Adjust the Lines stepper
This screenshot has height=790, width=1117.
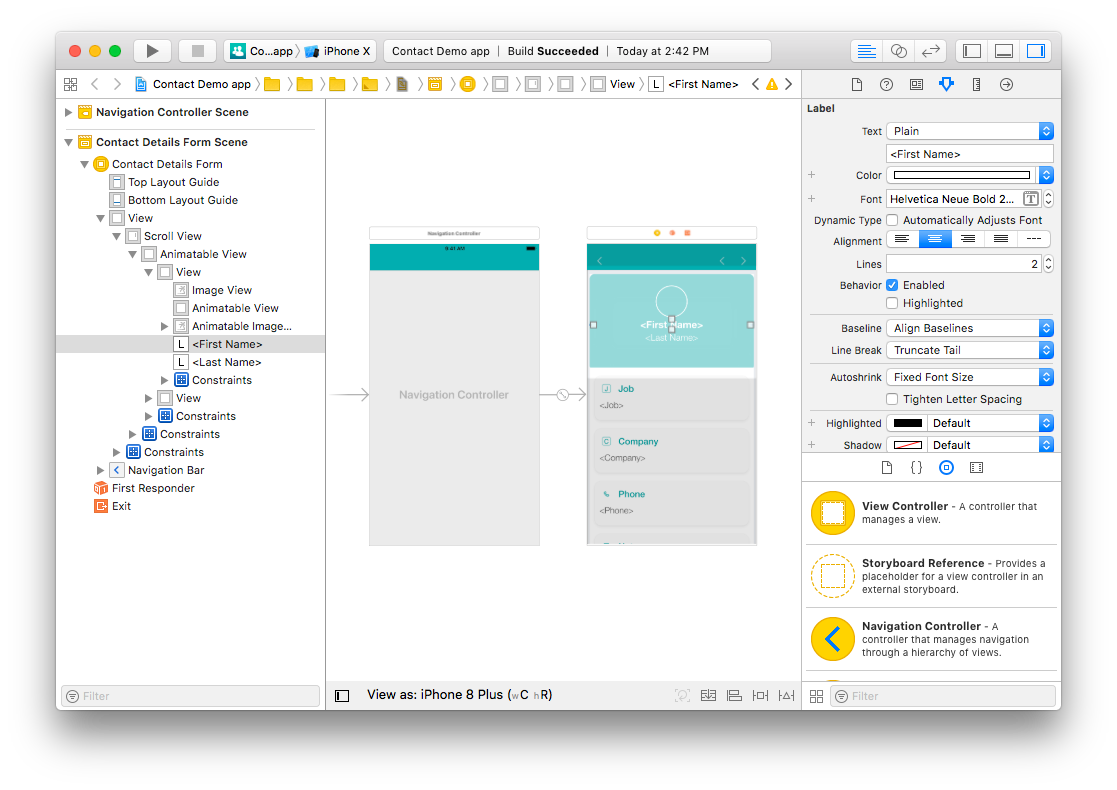pyautogui.click(x=1048, y=264)
